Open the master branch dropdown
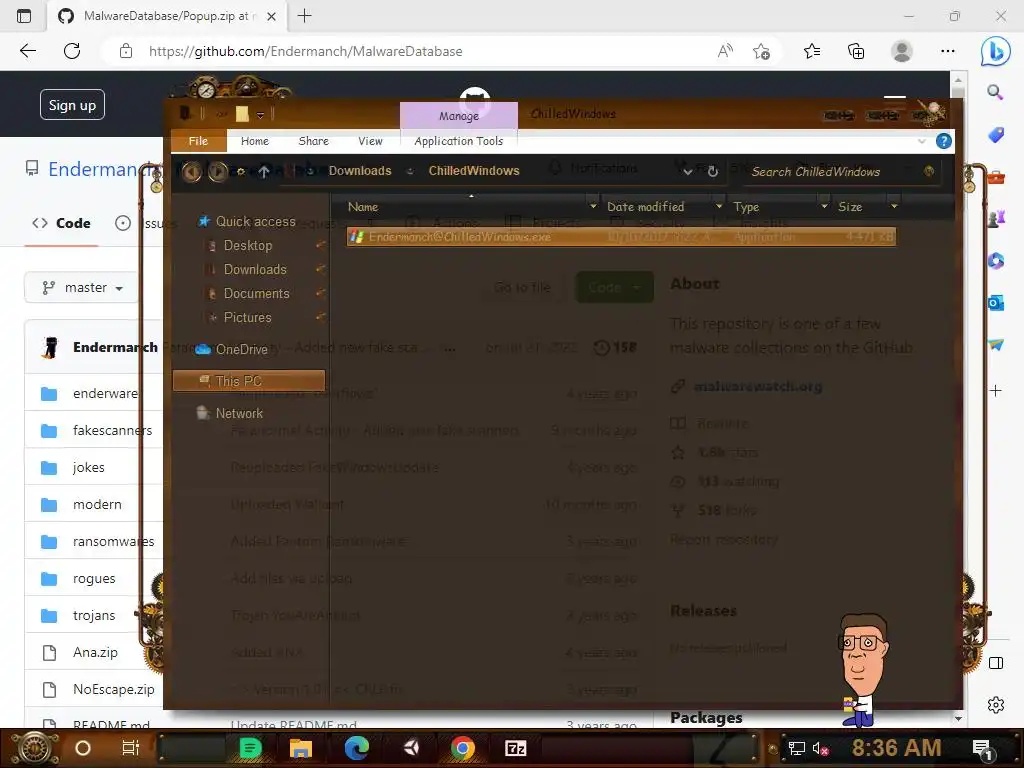 click(x=82, y=287)
